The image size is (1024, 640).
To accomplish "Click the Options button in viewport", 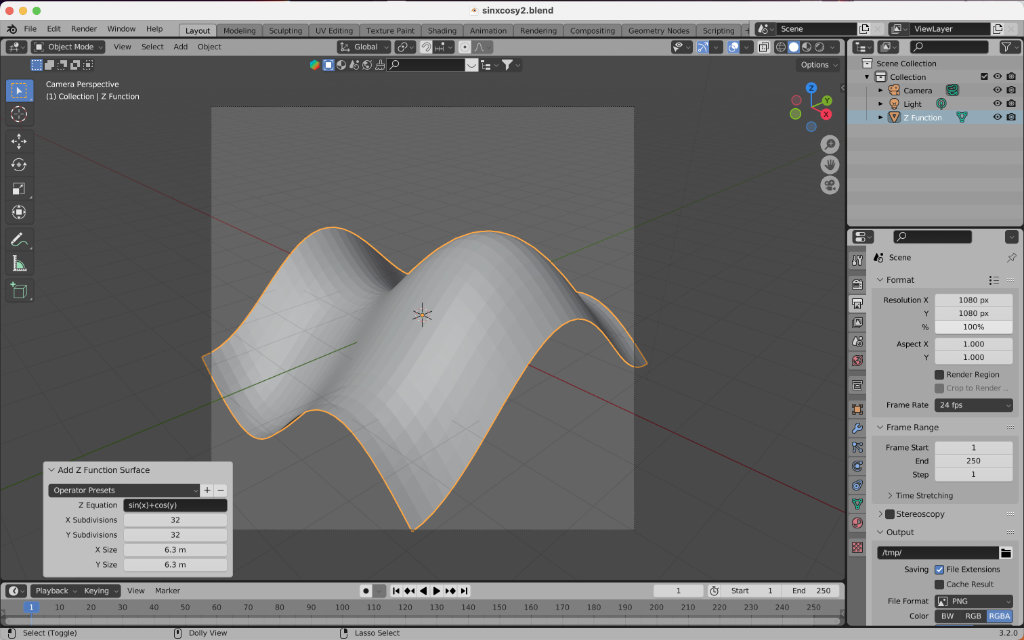I will pyautogui.click(x=818, y=65).
